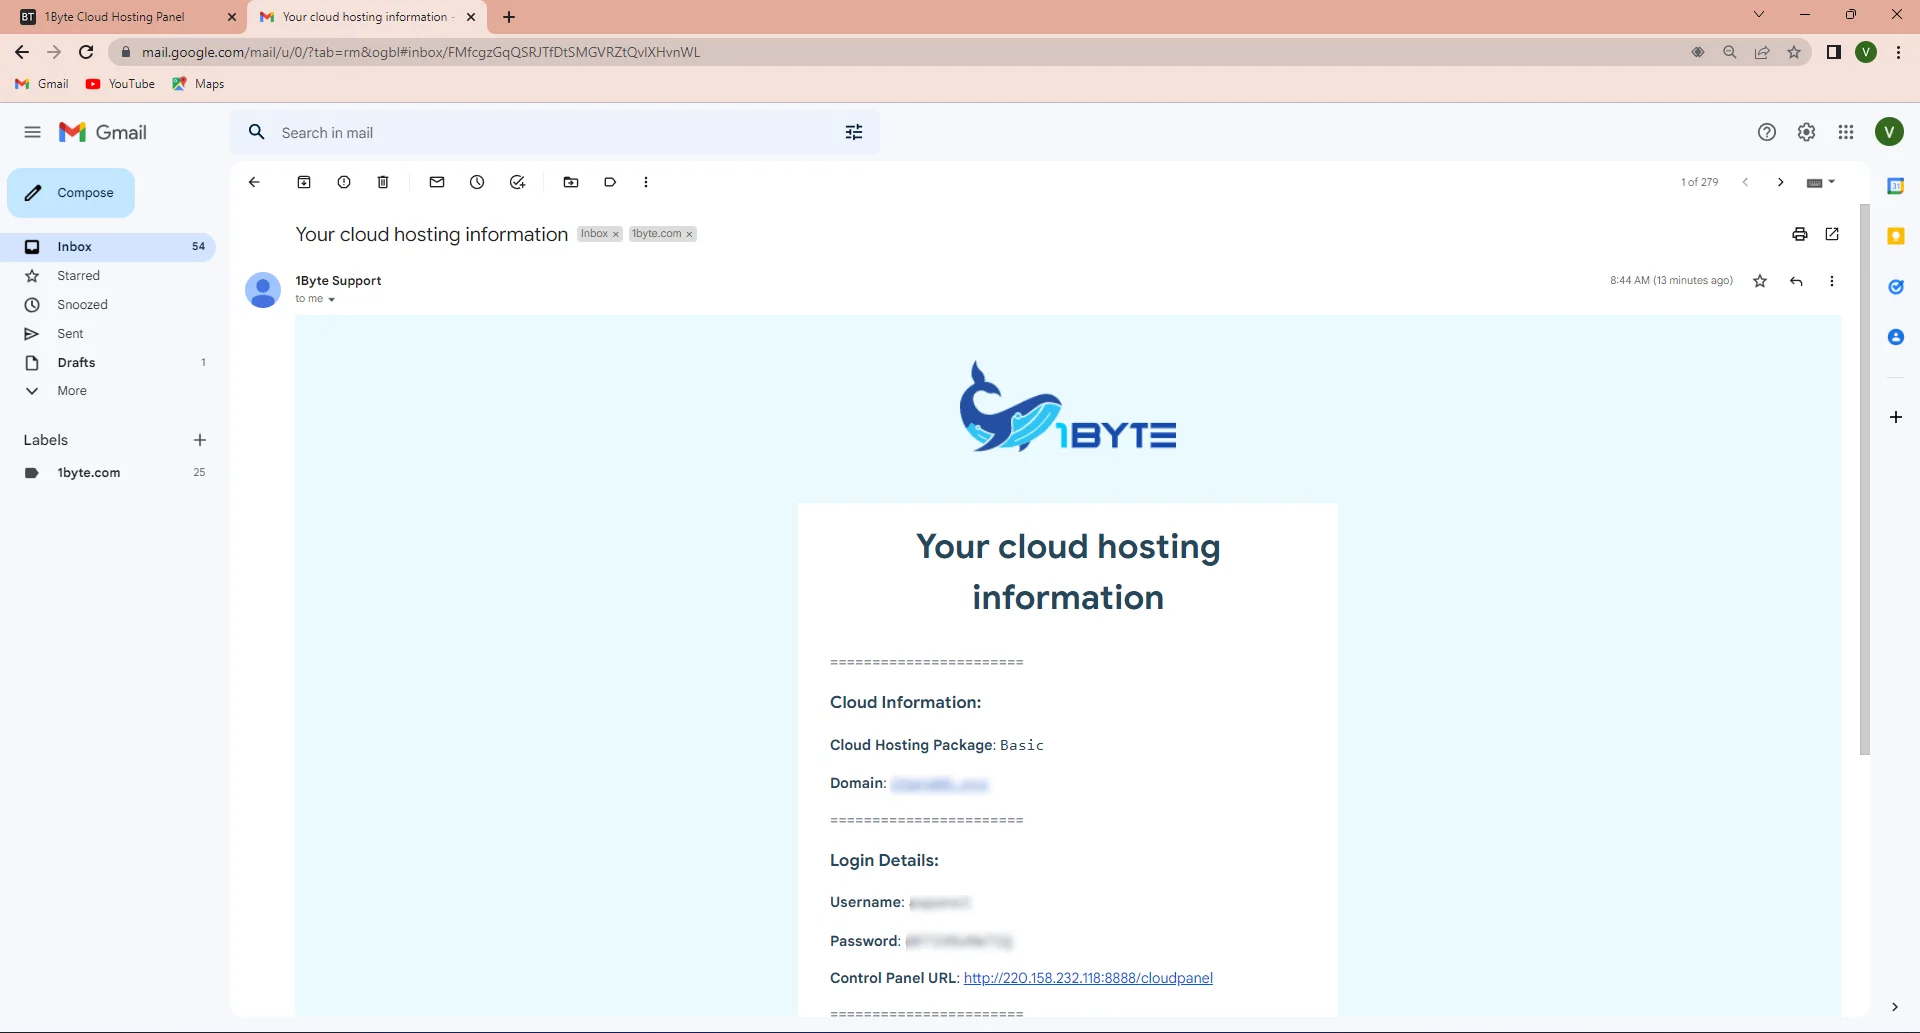Open Google Contacts side panel
The width and height of the screenshot is (1920, 1033).
click(x=1896, y=337)
